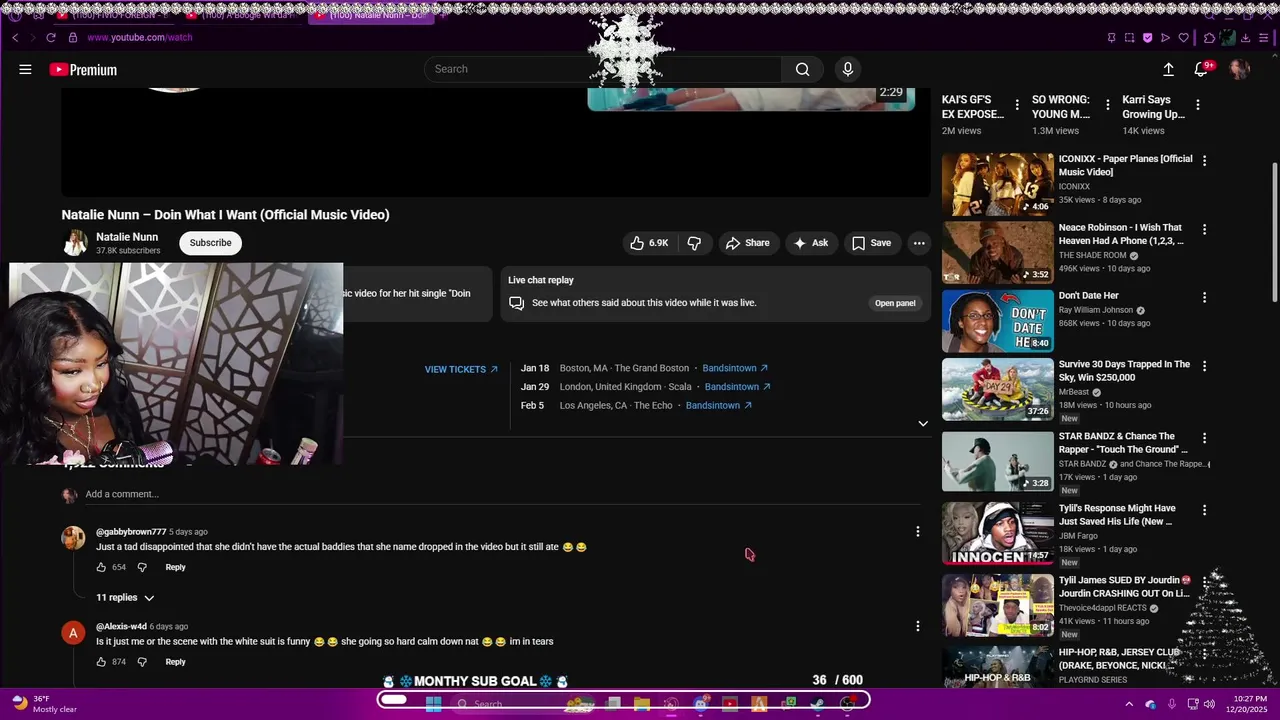Viewport: 1280px width, 720px height.
Task: Open YouTube notifications bell
Action: tap(1201, 69)
